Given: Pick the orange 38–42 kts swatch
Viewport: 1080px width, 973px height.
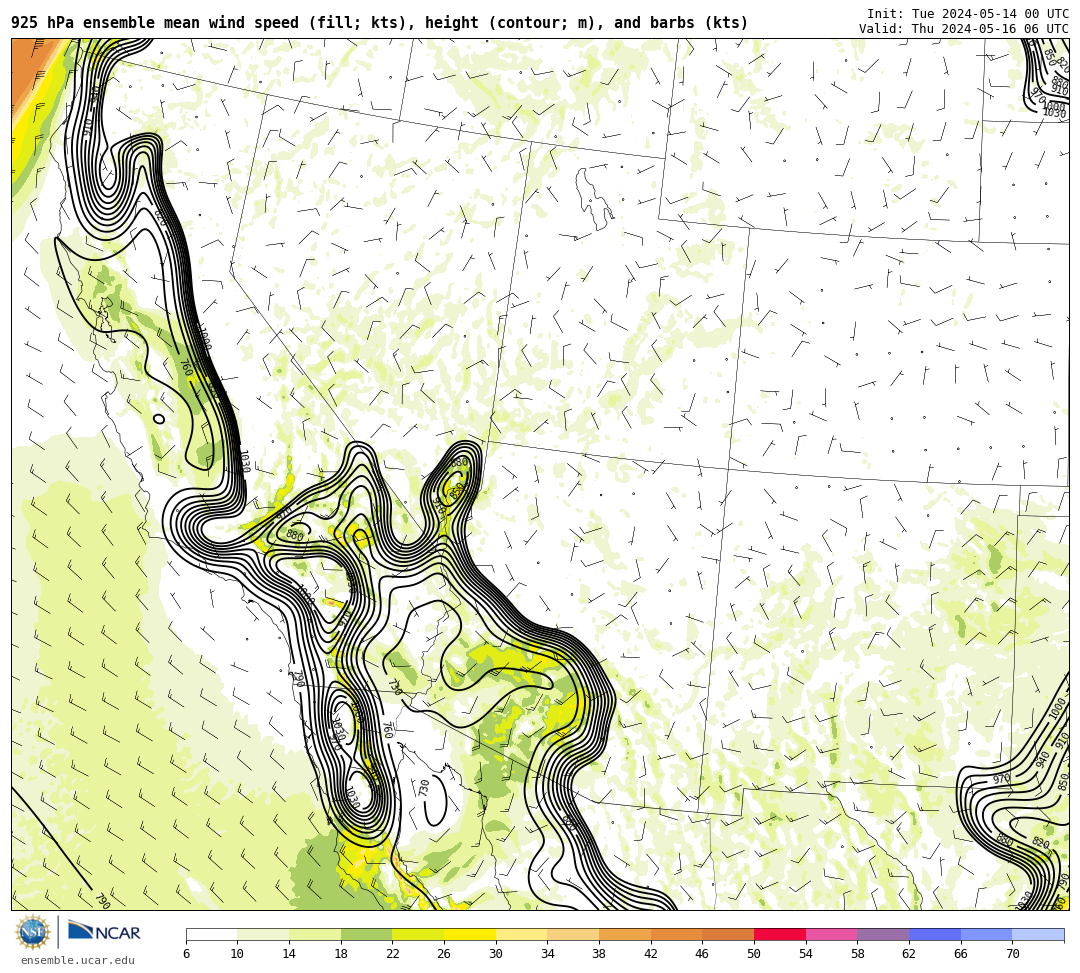Looking at the screenshot, I should click(625, 934).
